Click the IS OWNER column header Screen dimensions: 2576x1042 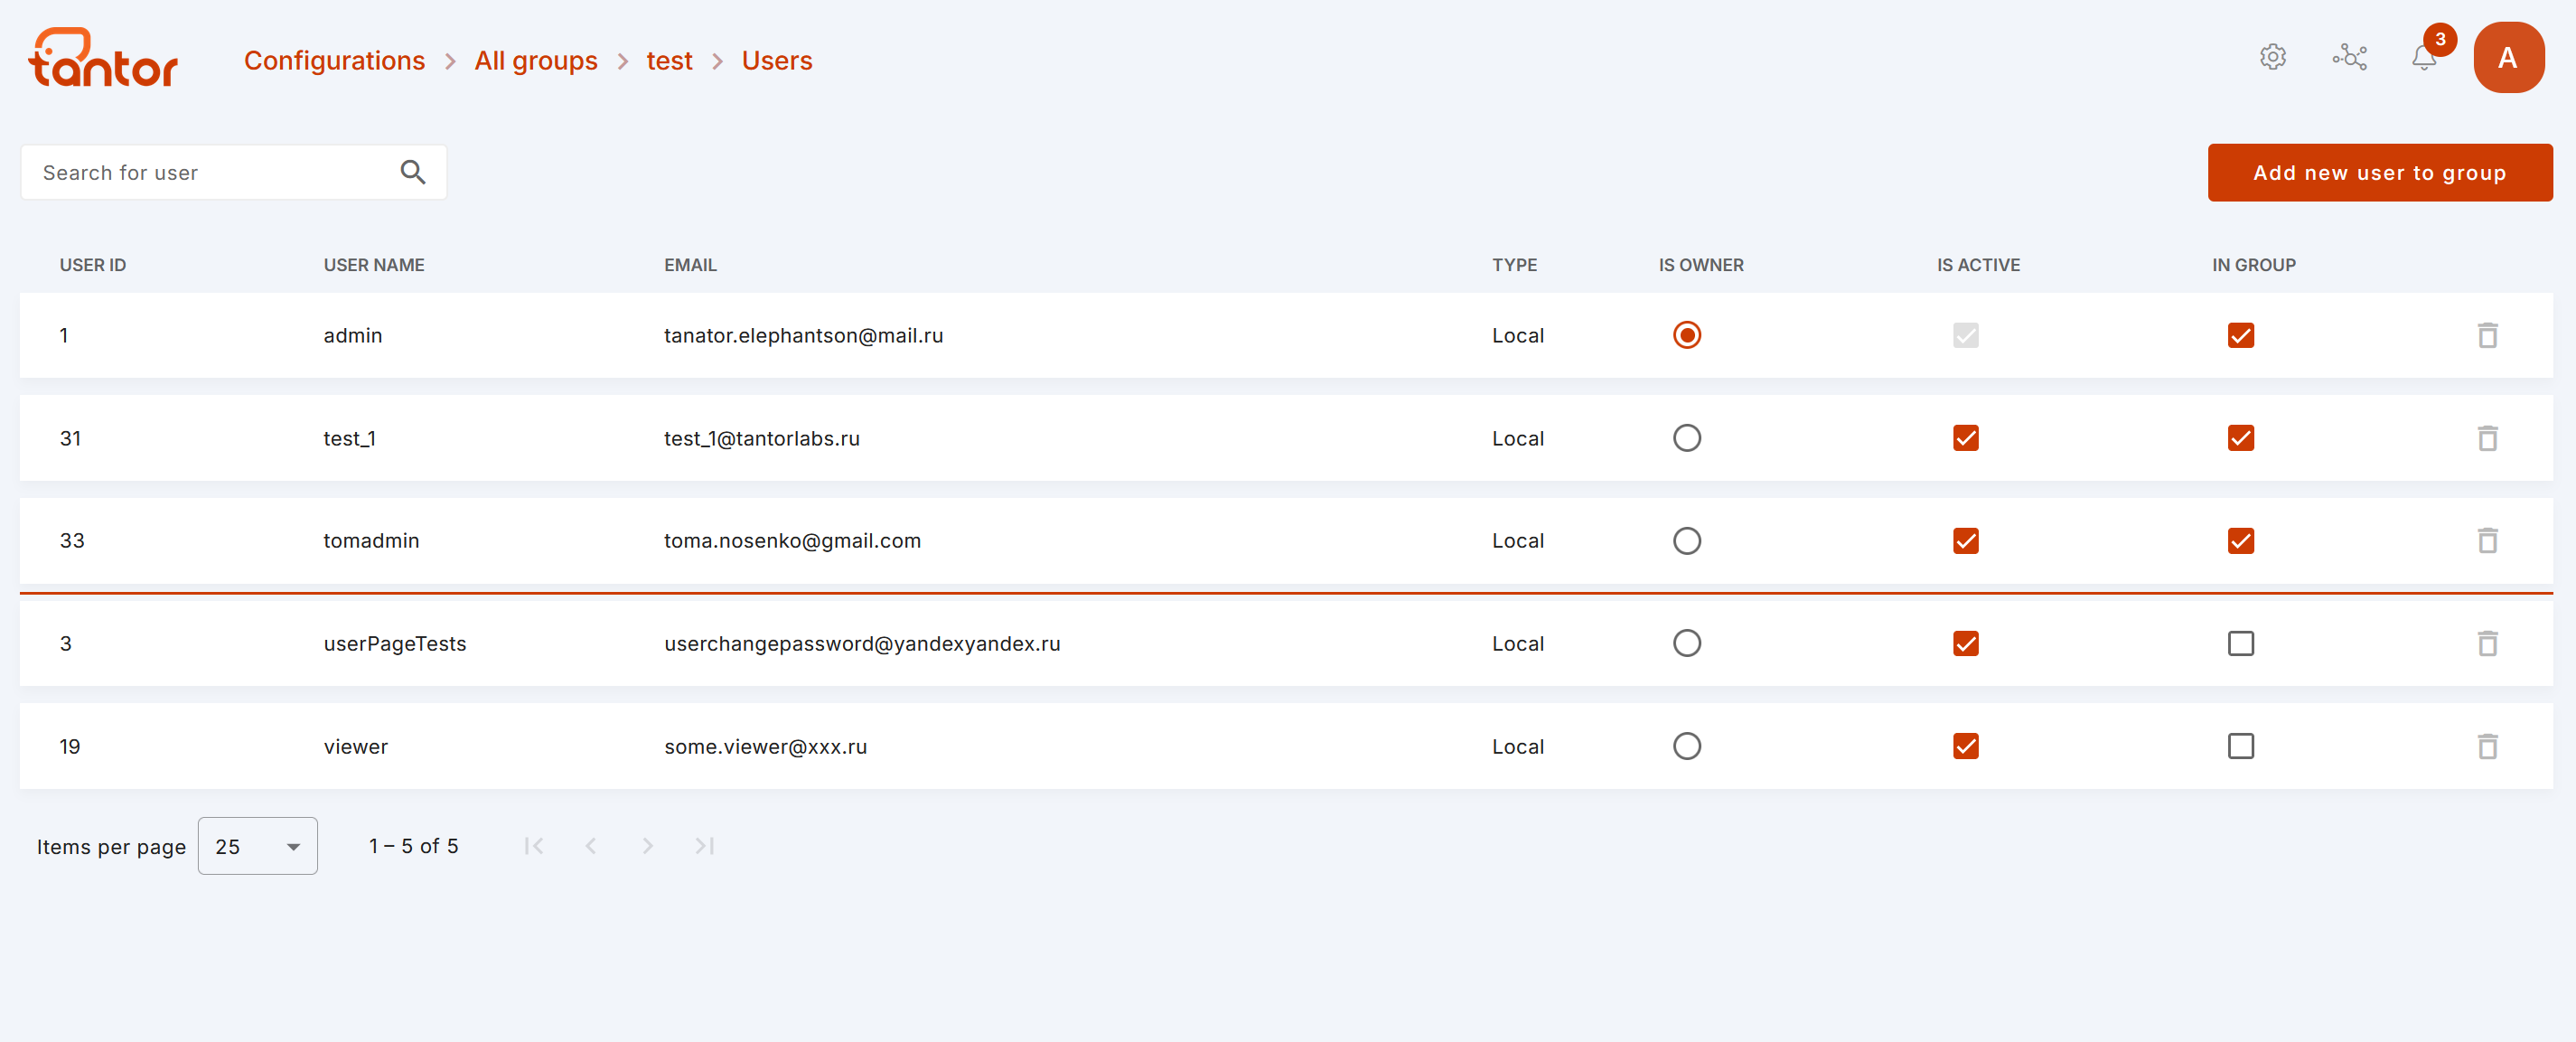pyautogui.click(x=1700, y=265)
